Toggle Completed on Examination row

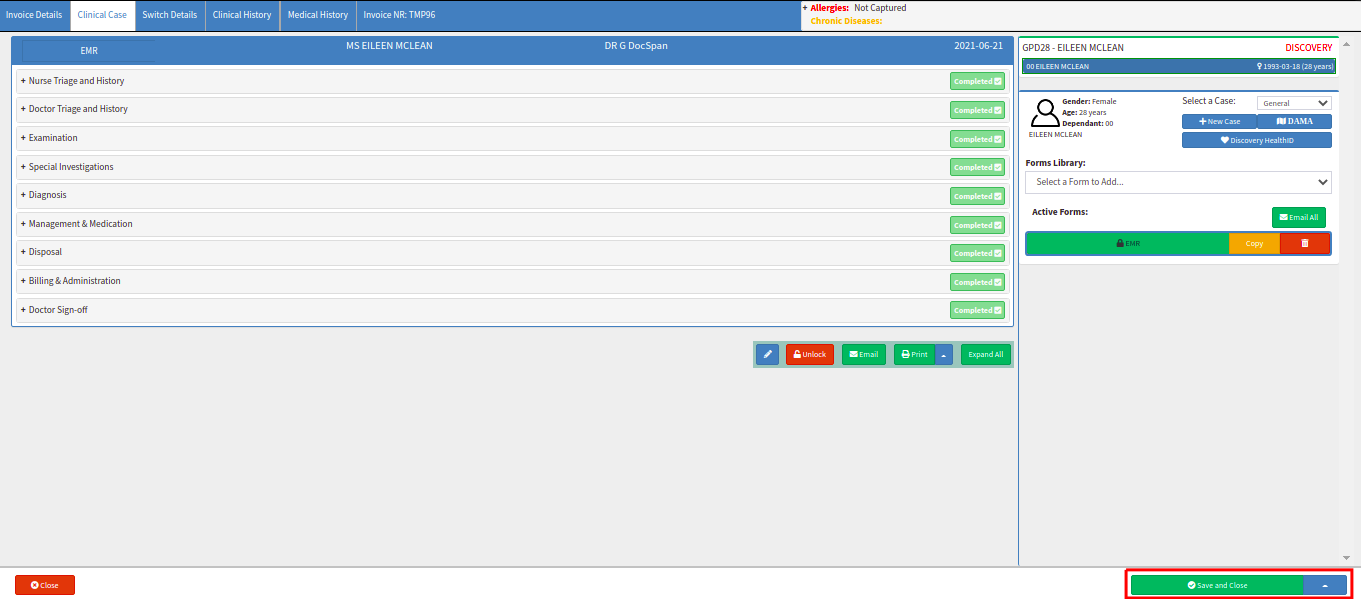[977, 139]
